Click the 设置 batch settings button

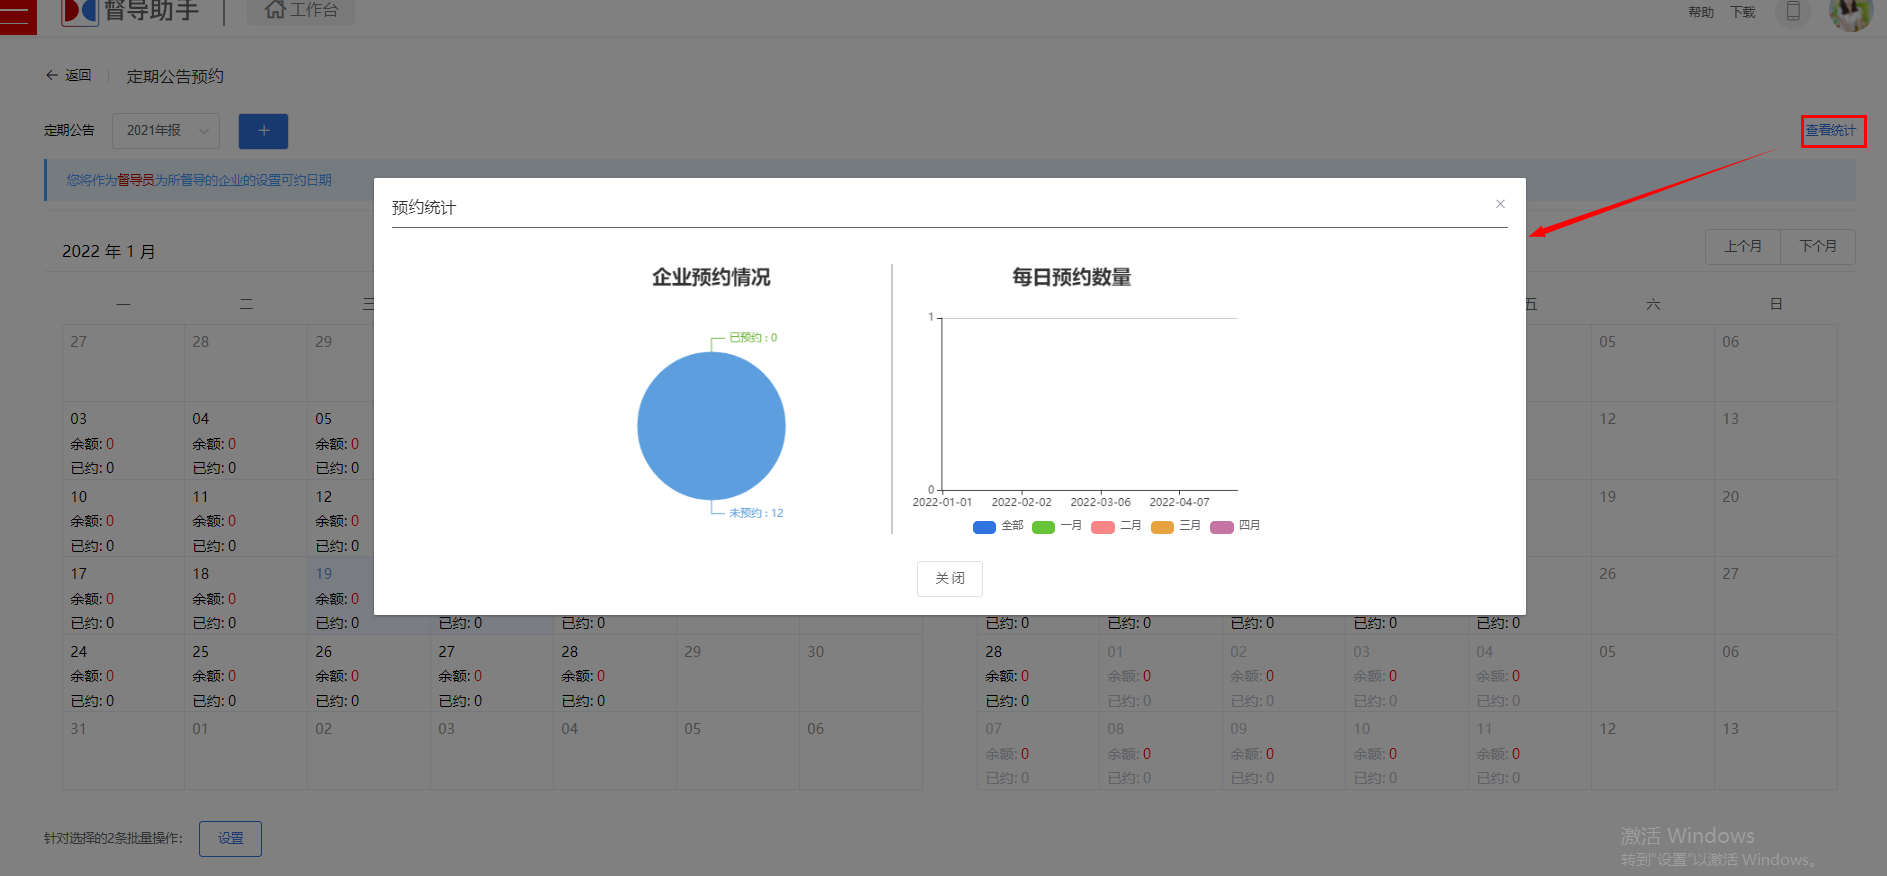230,839
